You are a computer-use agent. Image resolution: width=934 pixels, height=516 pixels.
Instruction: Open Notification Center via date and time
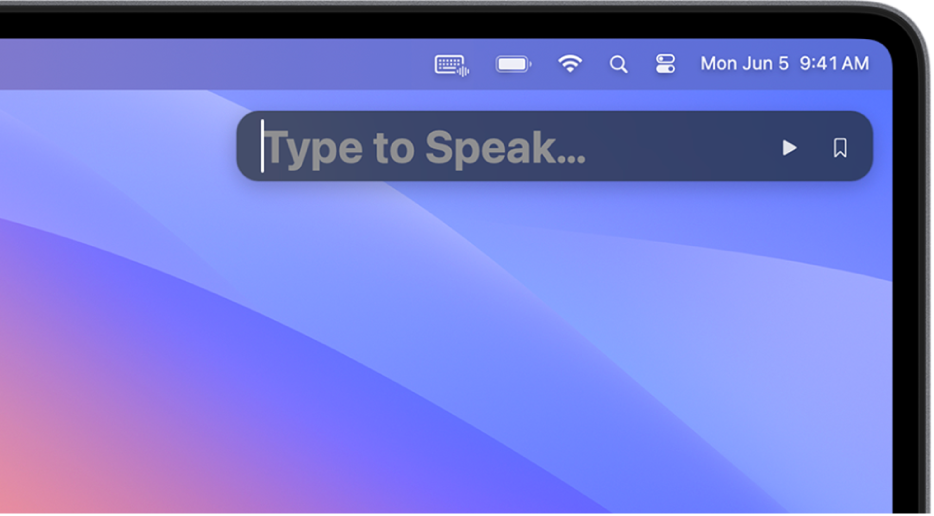(784, 64)
